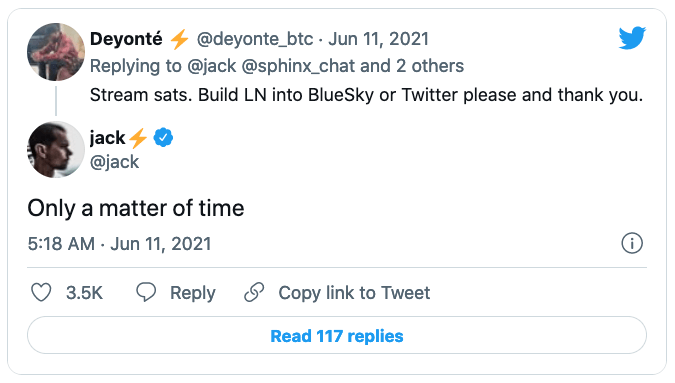Viewport: 675px width, 383px height.
Task: Open Deyonté's profile avatar
Action: coord(56,52)
